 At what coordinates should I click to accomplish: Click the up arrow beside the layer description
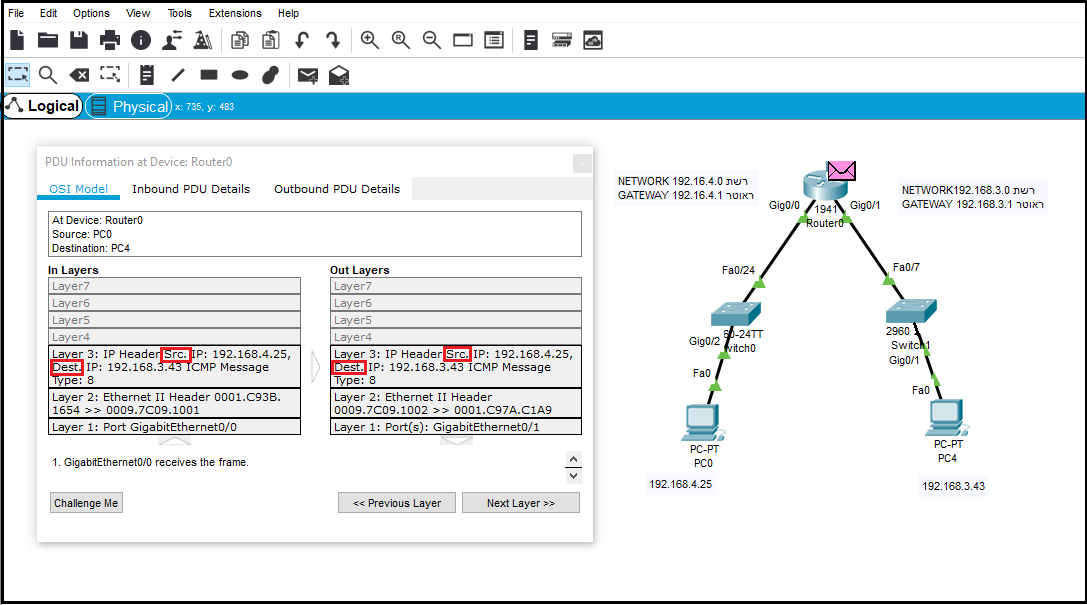click(x=573, y=459)
